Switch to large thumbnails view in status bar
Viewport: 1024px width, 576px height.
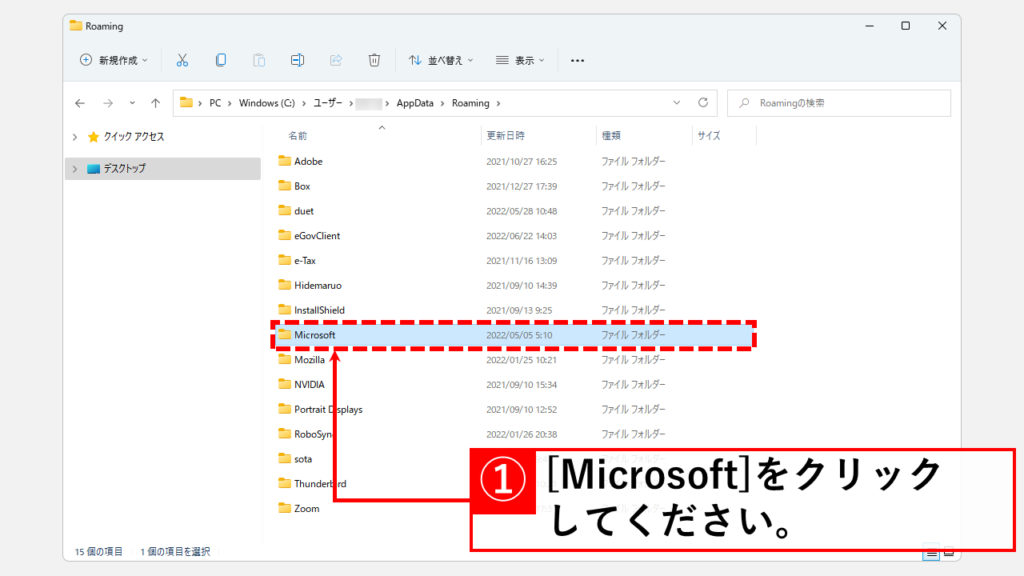[949, 551]
